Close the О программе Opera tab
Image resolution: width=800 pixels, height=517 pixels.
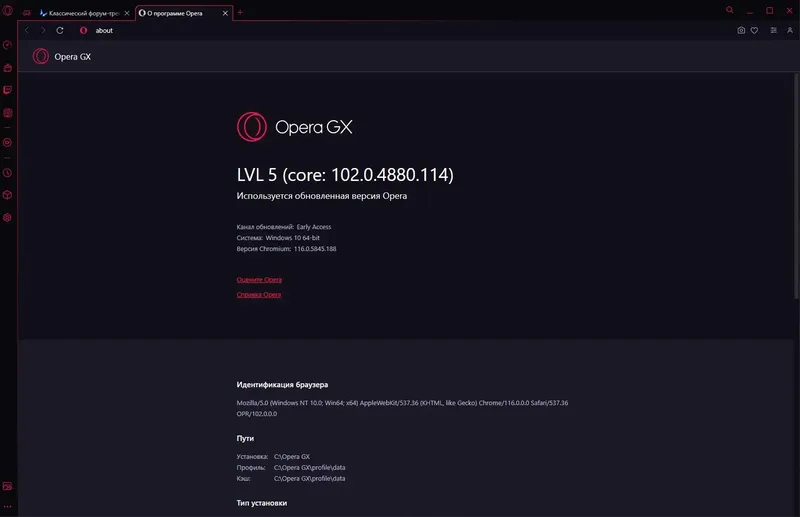pyautogui.click(x=225, y=13)
